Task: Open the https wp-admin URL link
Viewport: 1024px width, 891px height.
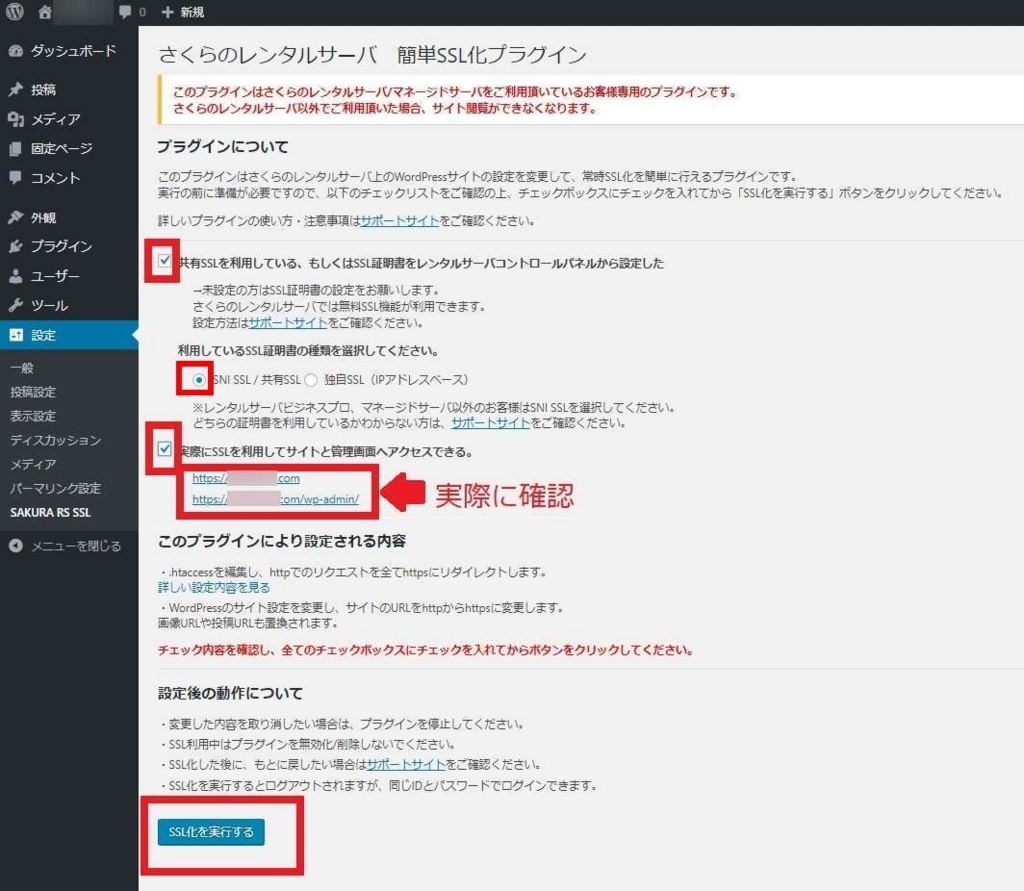Action: coord(276,499)
